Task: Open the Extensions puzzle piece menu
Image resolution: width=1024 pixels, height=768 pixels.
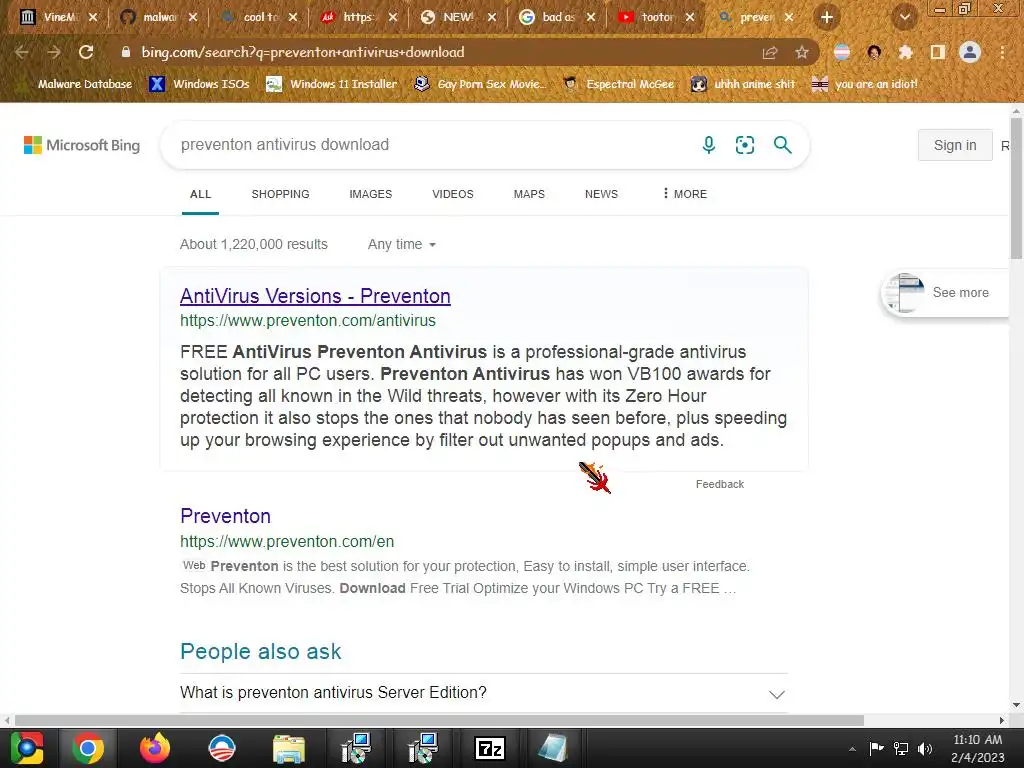Action: 905,52
